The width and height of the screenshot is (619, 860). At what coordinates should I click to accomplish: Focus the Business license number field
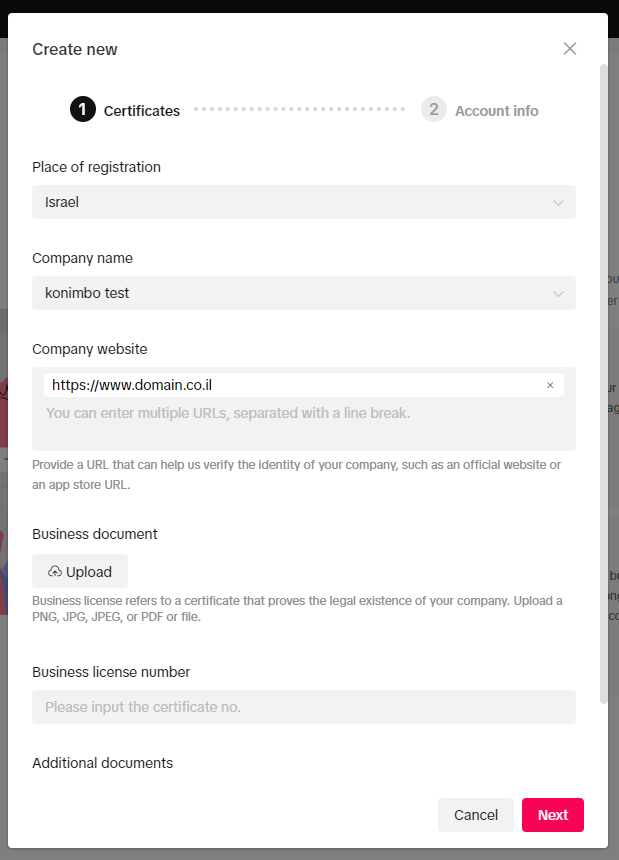pos(304,707)
